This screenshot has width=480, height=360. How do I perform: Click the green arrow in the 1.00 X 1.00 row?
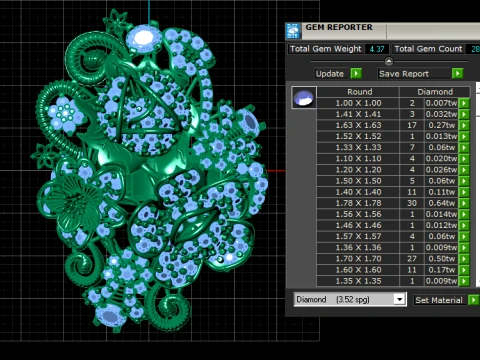(x=464, y=103)
